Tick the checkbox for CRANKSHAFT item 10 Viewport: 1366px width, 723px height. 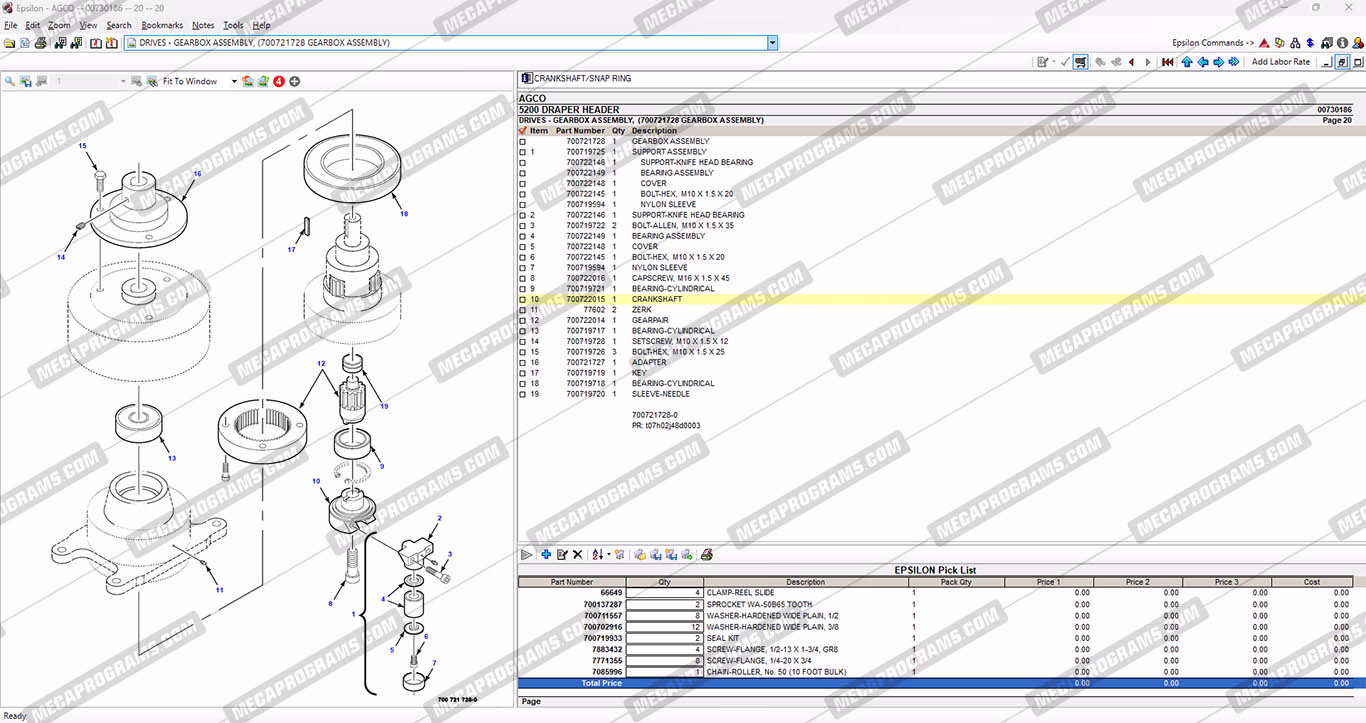click(522, 299)
